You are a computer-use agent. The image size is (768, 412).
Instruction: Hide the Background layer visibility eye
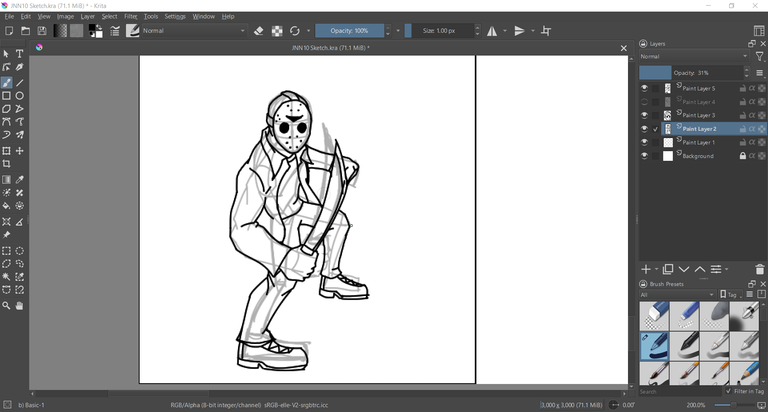(x=644, y=156)
